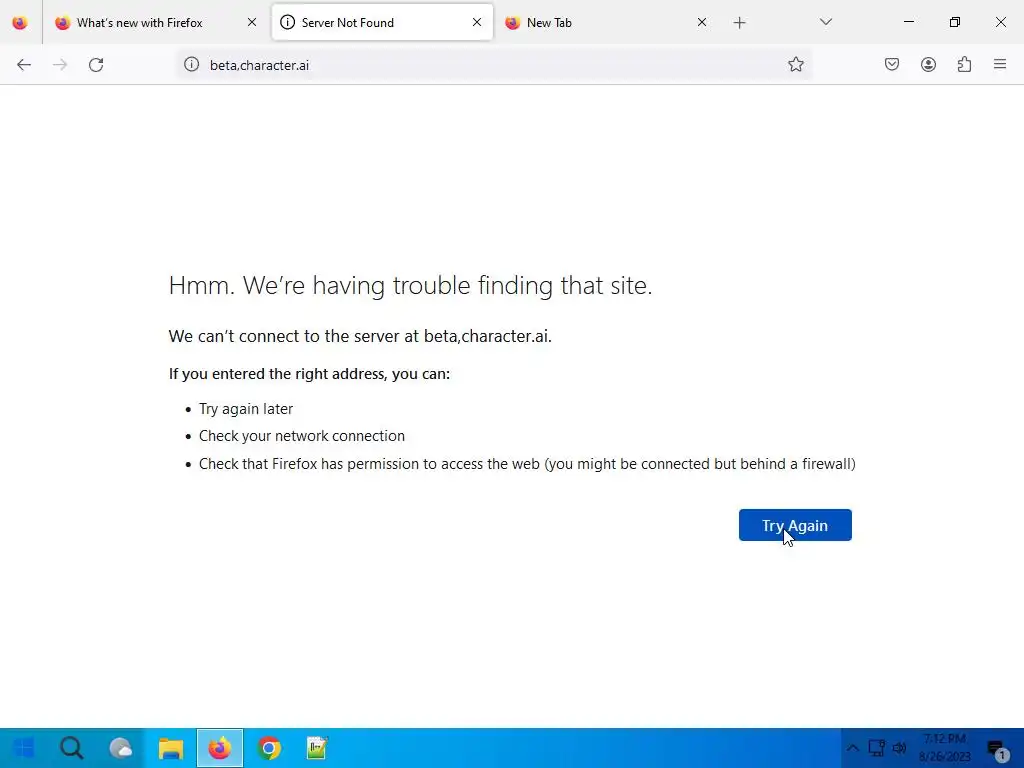Click the Firefox taskbar icon
Image resolution: width=1024 pixels, height=768 pixels.
pyautogui.click(x=220, y=748)
